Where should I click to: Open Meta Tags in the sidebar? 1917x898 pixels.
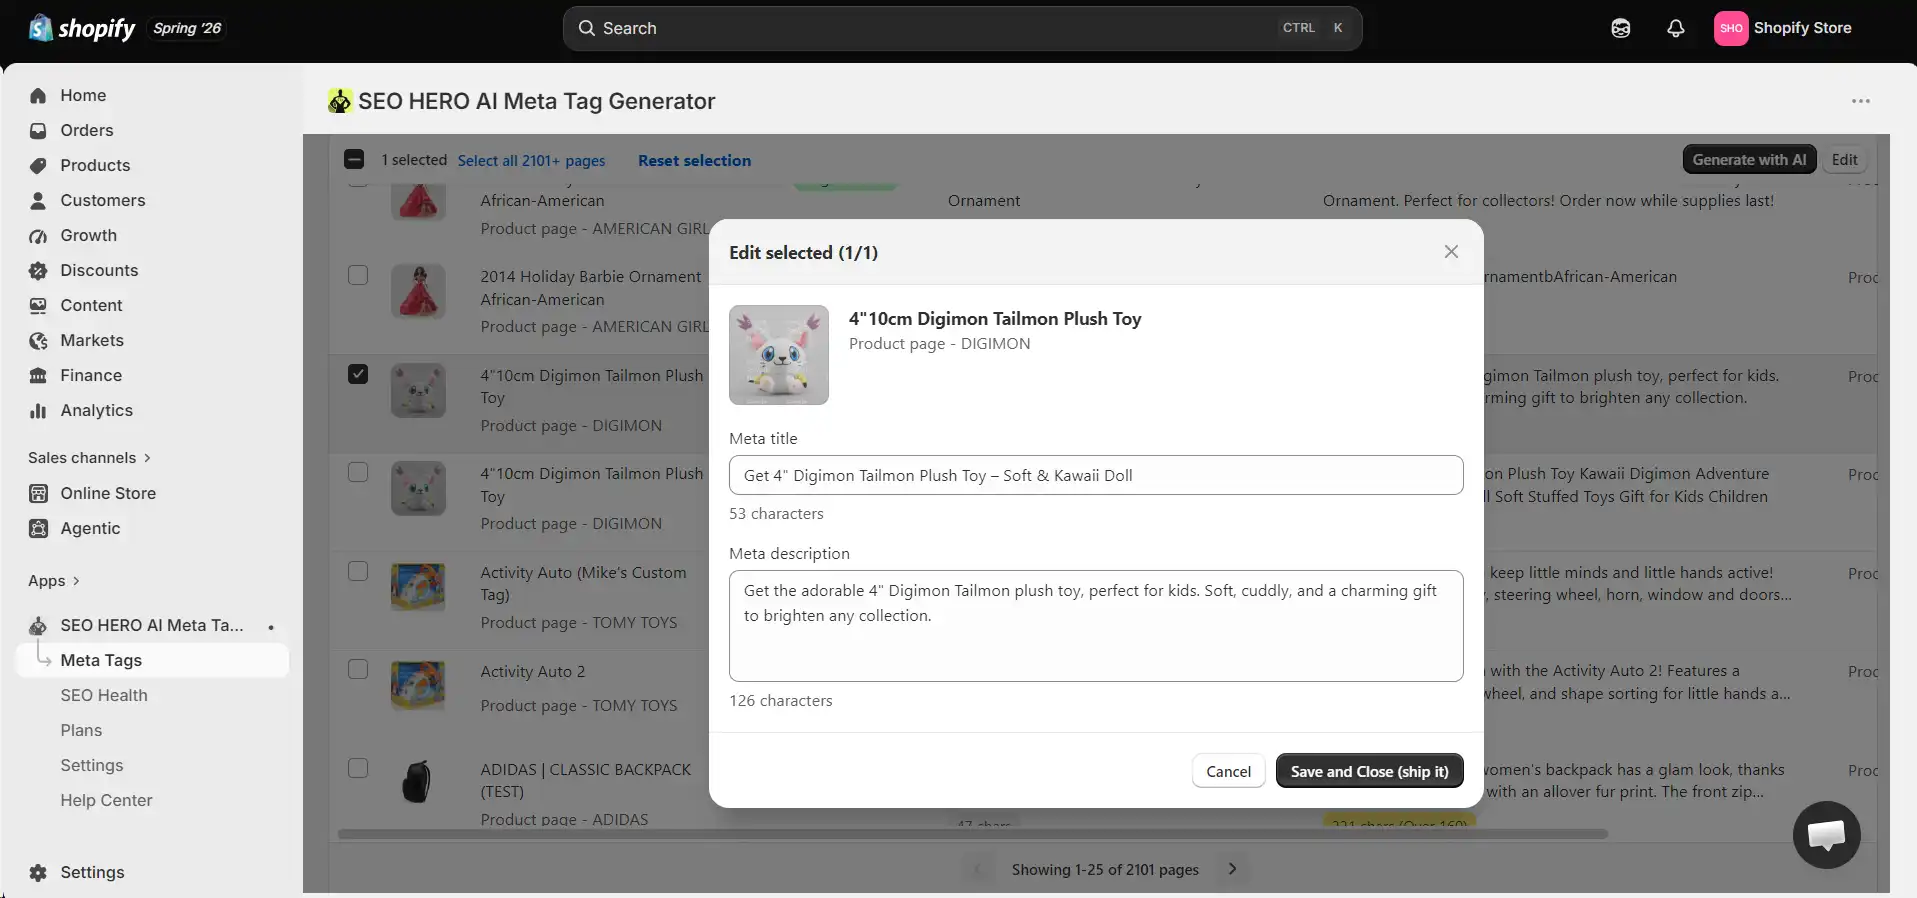pyautogui.click(x=152, y=660)
